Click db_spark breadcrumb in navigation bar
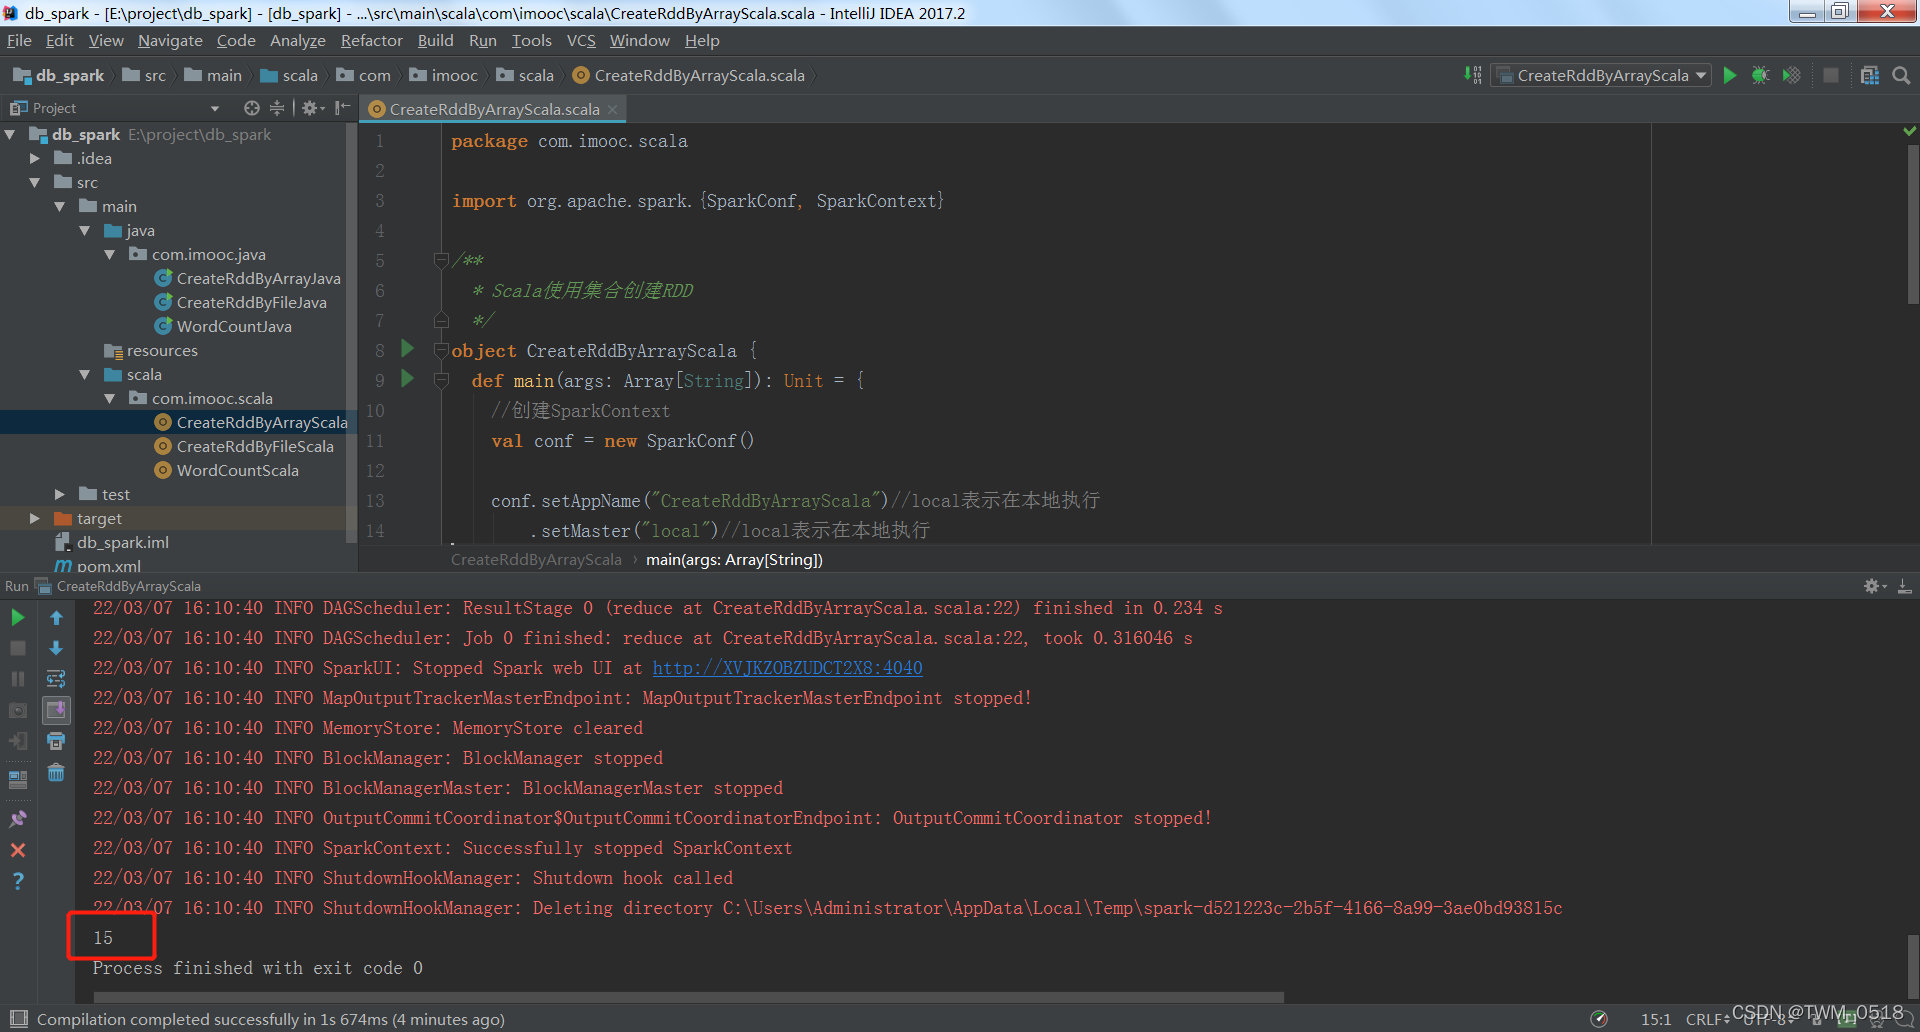The width and height of the screenshot is (1920, 1032). [59, 76]
